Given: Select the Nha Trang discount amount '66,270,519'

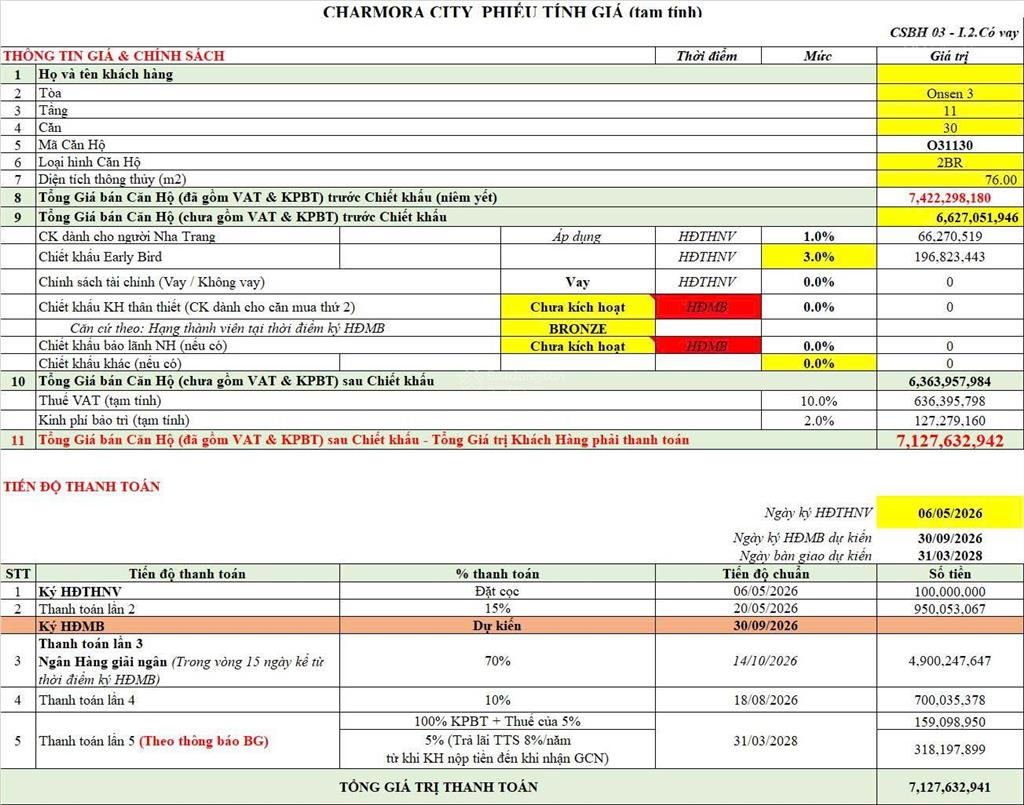Looking at the screenshot, I should tap(950, 236).
